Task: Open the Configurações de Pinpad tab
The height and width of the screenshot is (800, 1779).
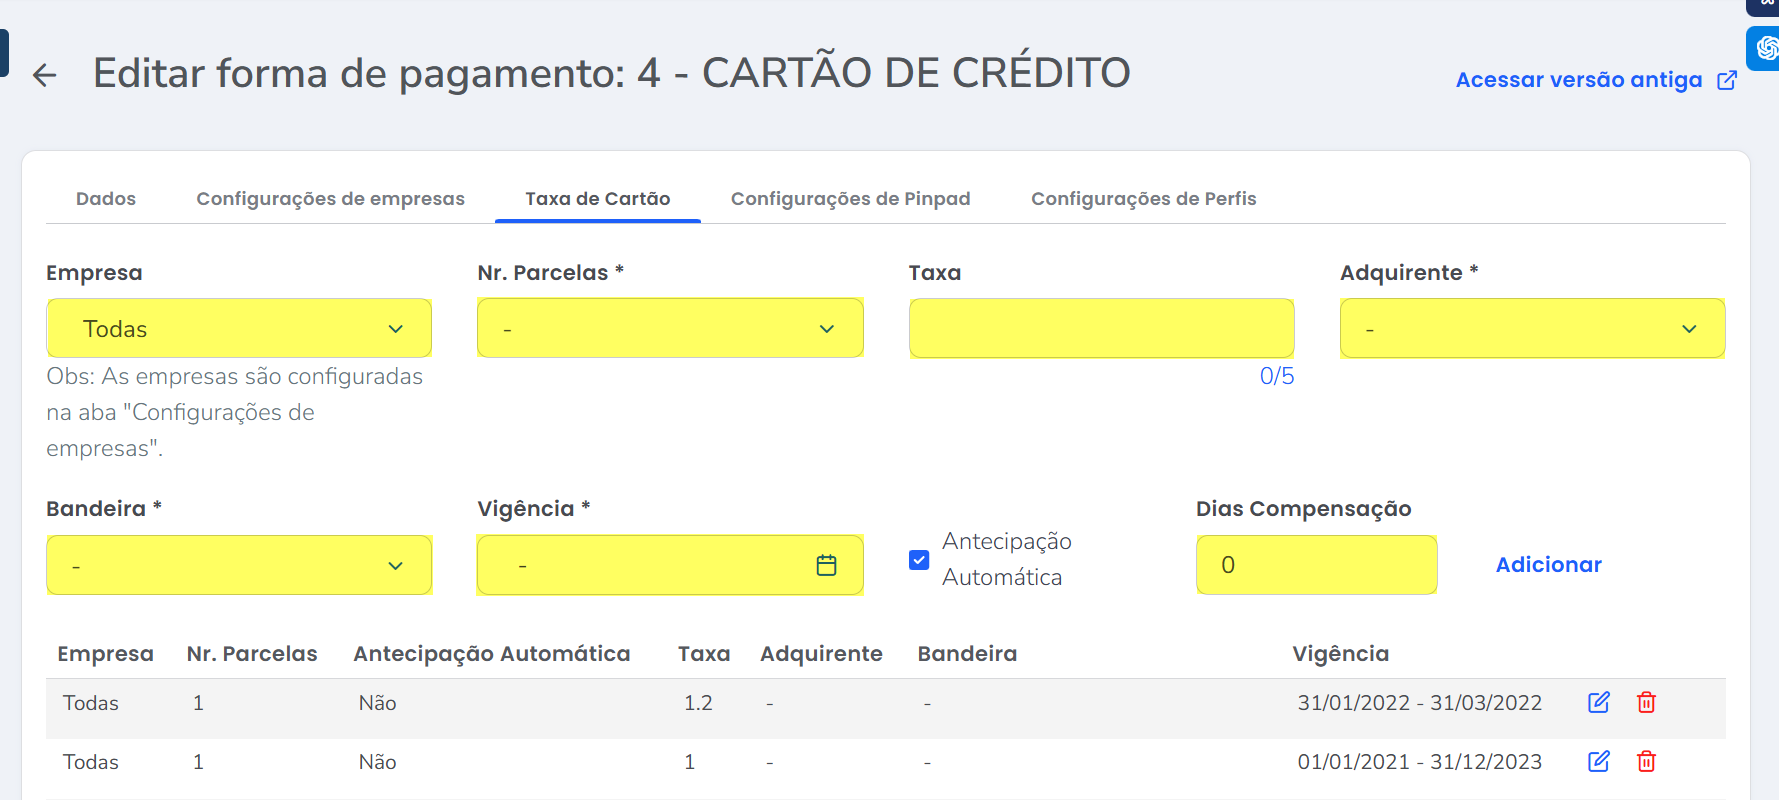Action: pos(850,199)
